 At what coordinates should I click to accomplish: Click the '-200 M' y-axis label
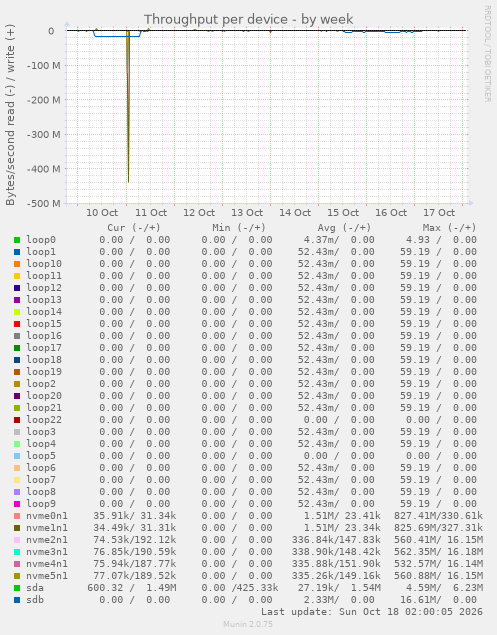(x=43, y=100)
